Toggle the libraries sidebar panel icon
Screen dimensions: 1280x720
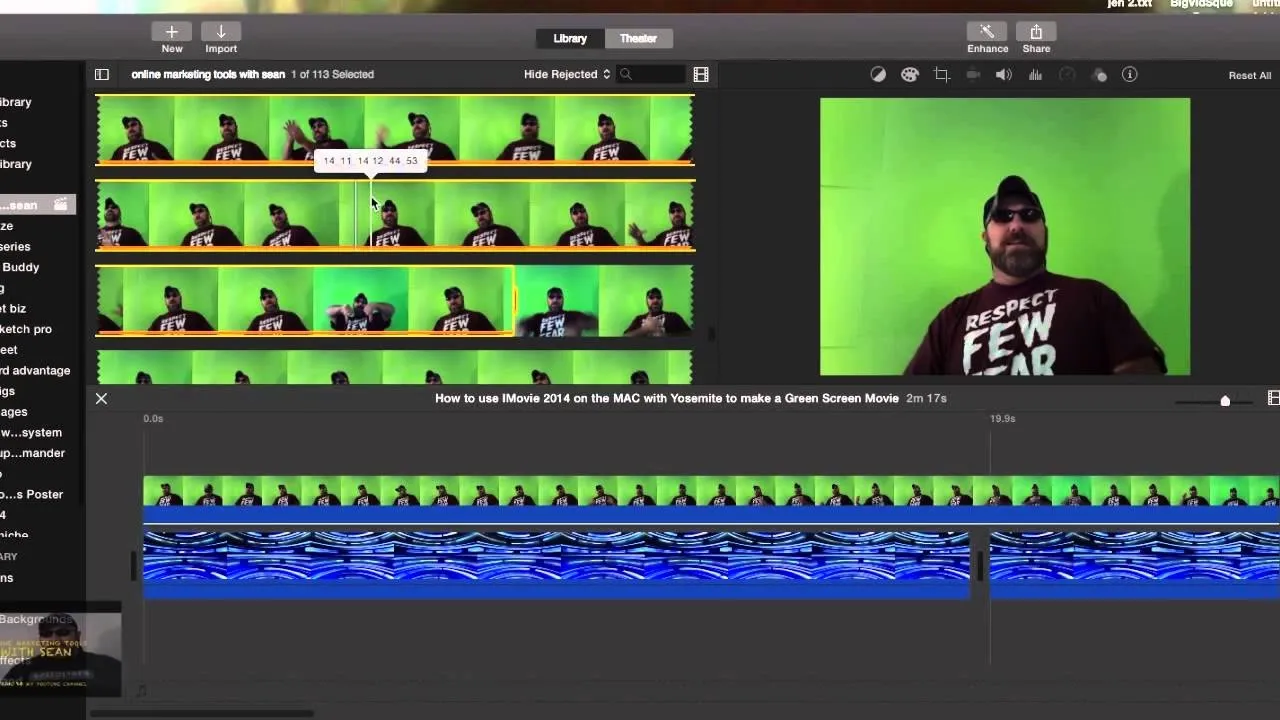click(102, 74)
